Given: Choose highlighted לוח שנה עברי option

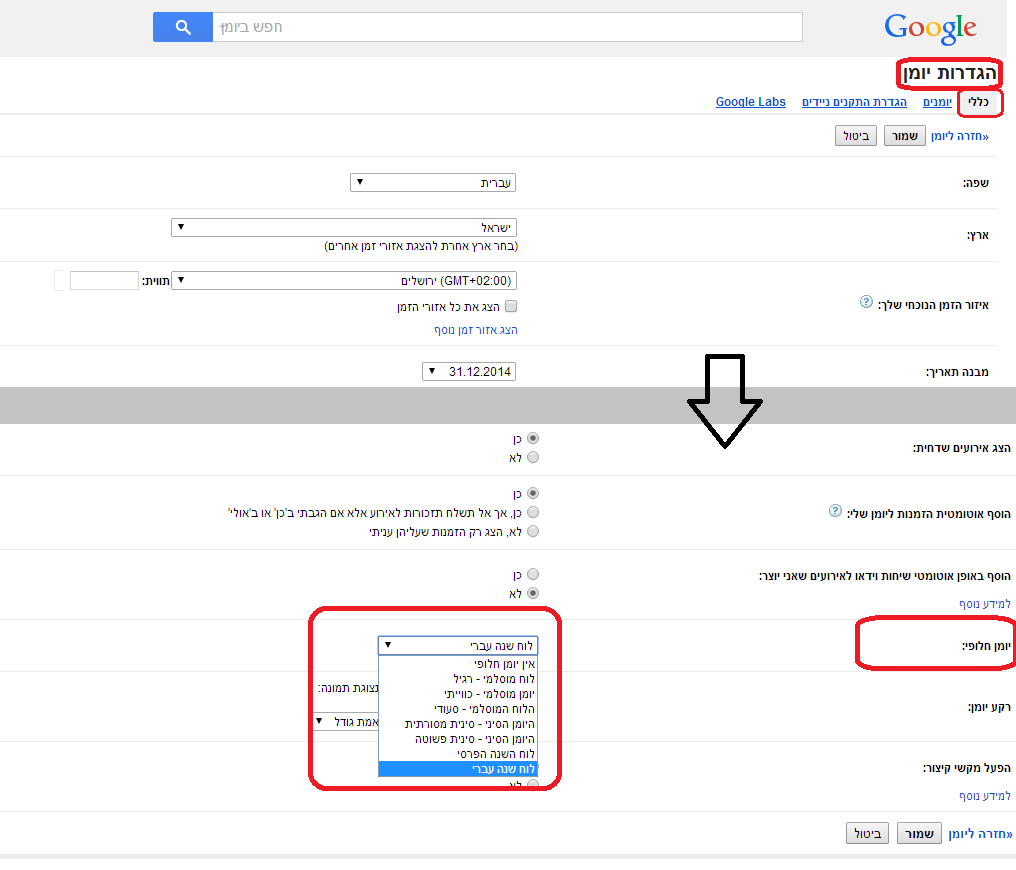Looking at the screenshot, I should coord(458,769).
